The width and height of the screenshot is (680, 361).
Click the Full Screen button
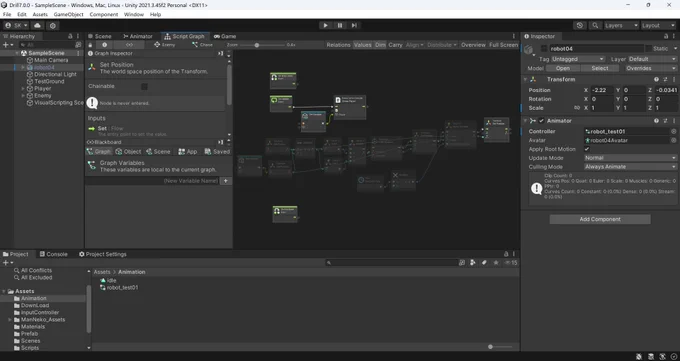pos(503,45)
